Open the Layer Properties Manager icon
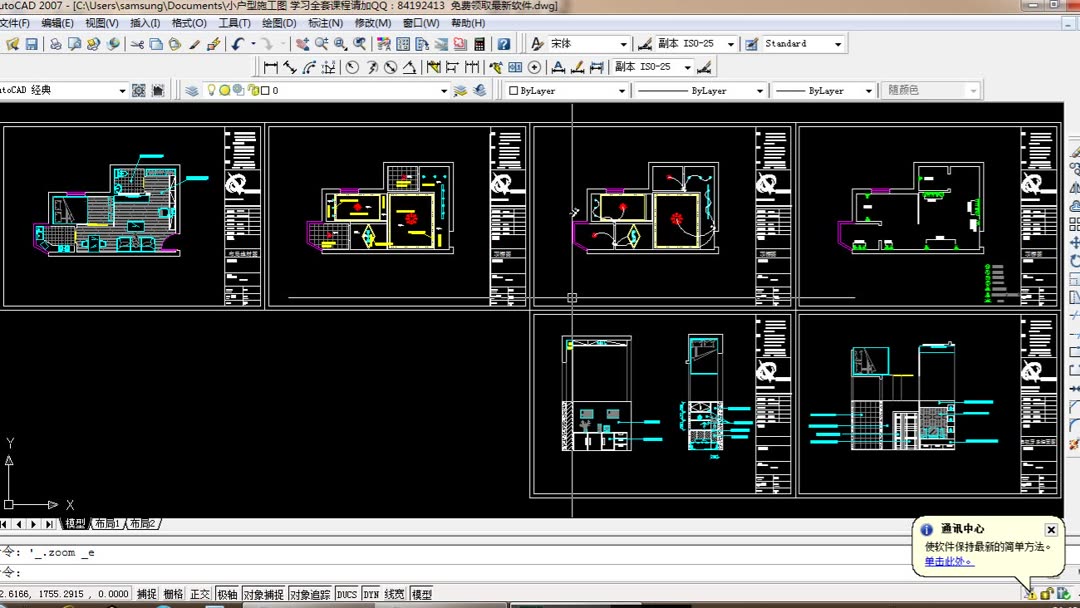Viewport: 1080px width, 608px height. pos(192,90)
